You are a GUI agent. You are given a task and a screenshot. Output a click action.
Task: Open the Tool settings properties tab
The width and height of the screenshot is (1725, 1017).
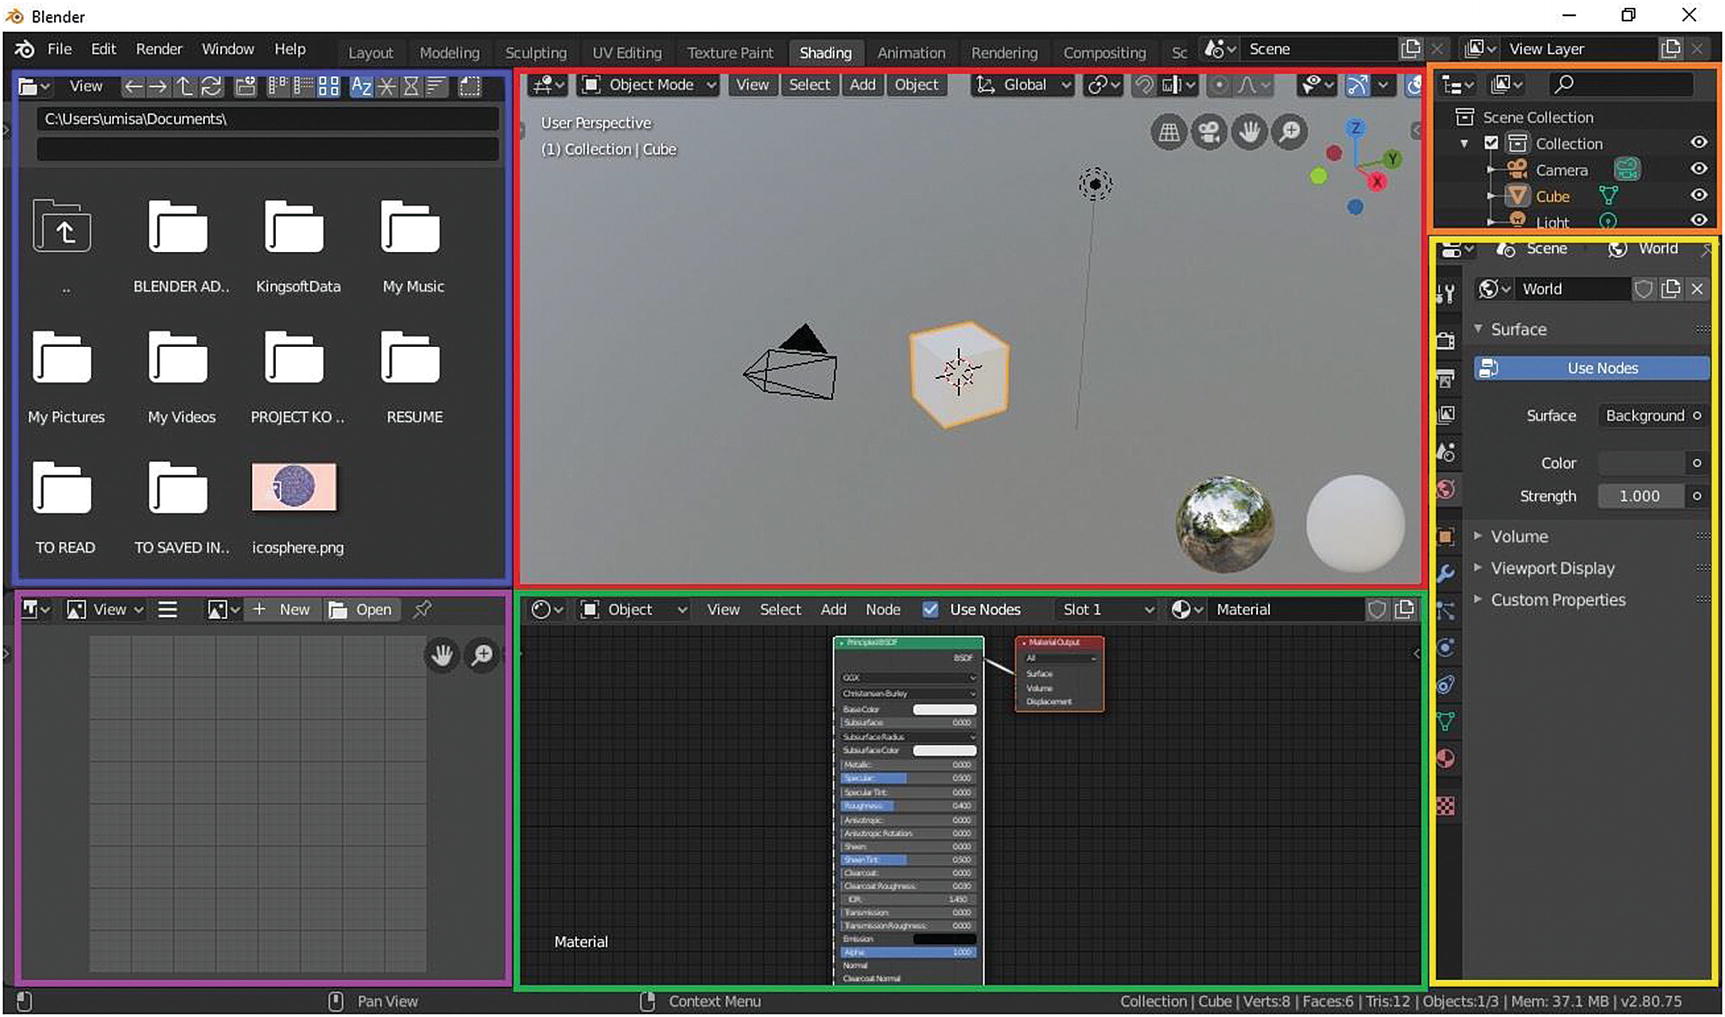click(x=1446, y=293)
